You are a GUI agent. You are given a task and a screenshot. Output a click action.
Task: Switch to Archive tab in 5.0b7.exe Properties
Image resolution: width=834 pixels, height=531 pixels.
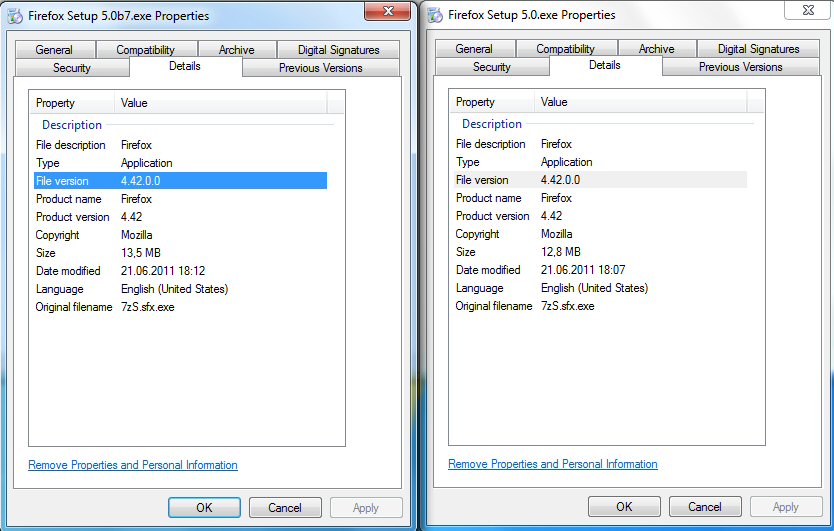(237, 49)
